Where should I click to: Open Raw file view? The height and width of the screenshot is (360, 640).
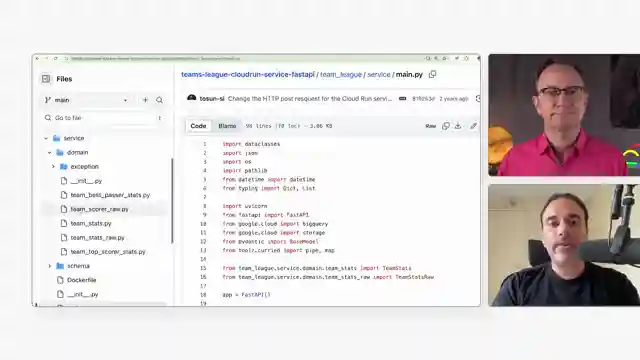[x=431, y=126]
